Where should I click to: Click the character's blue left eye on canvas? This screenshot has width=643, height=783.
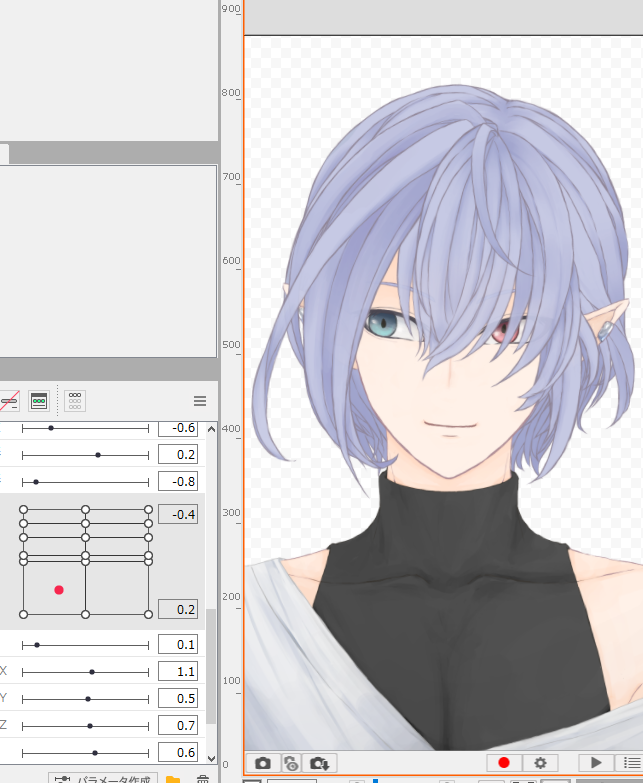383,324
